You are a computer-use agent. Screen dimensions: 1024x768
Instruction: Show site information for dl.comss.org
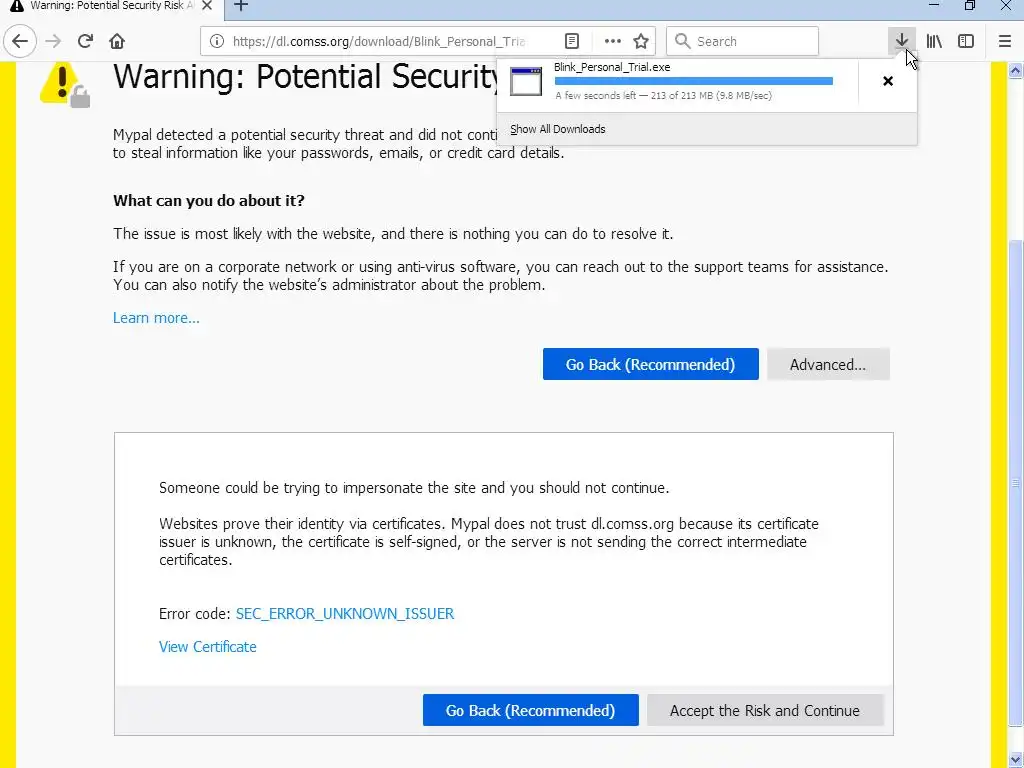pyautogui.click(x=216, y=41)
